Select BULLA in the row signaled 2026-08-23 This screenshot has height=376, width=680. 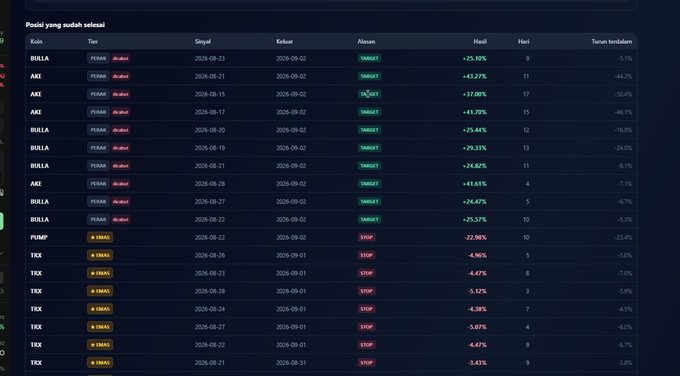[x=39, y=59]
